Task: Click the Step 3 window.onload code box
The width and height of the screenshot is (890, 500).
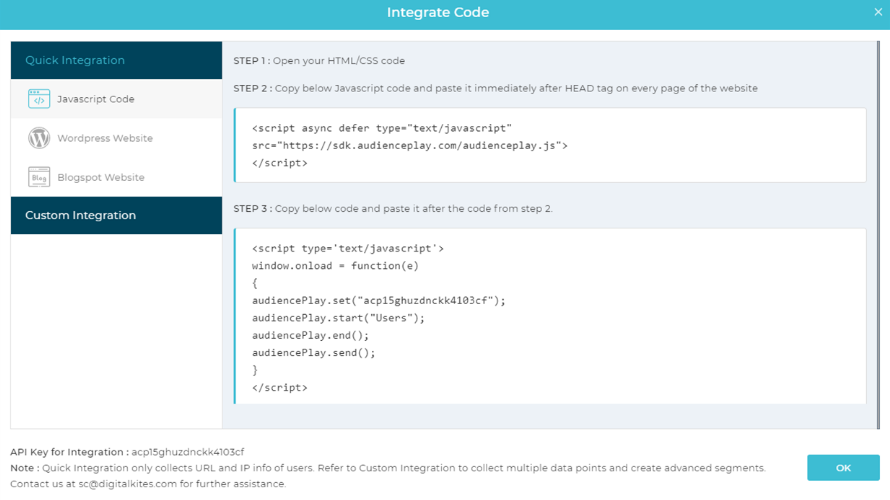Action: pos(550,316)
